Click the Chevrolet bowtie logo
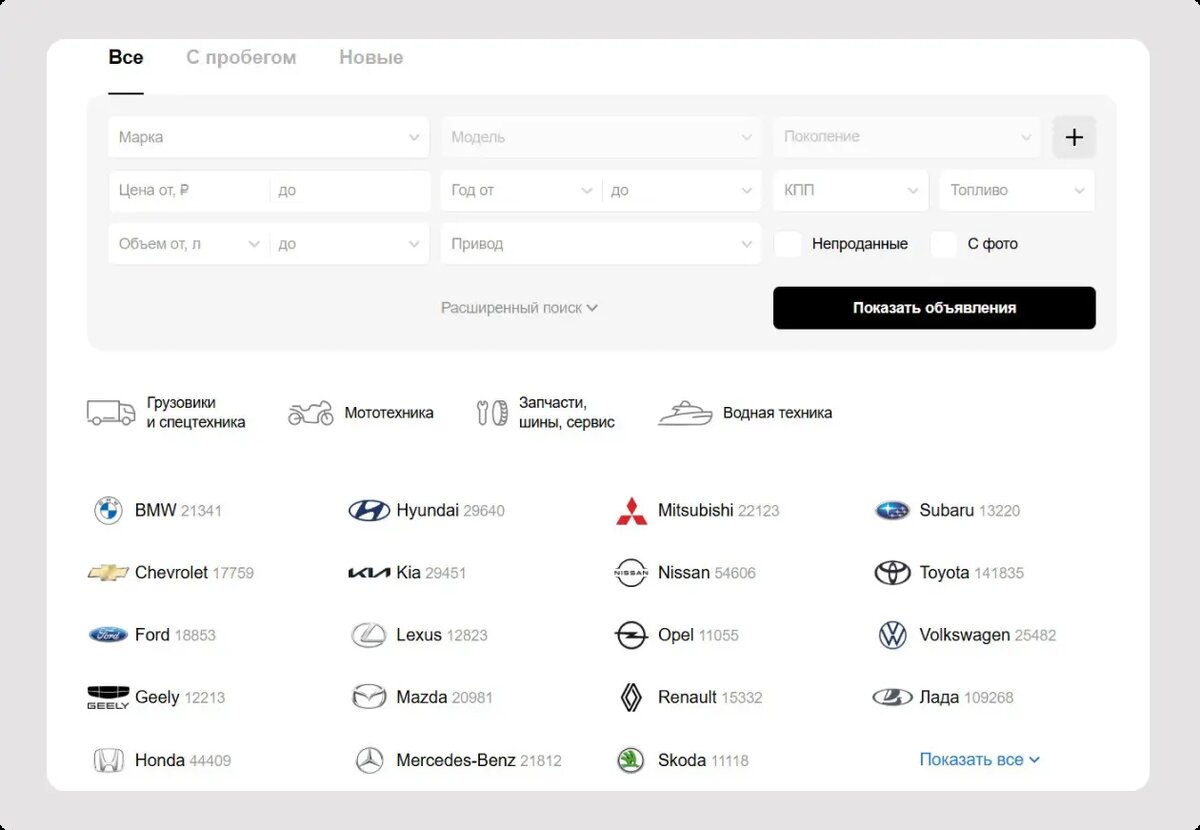Screen dimensions: 1200x830 tap(108, 573)
